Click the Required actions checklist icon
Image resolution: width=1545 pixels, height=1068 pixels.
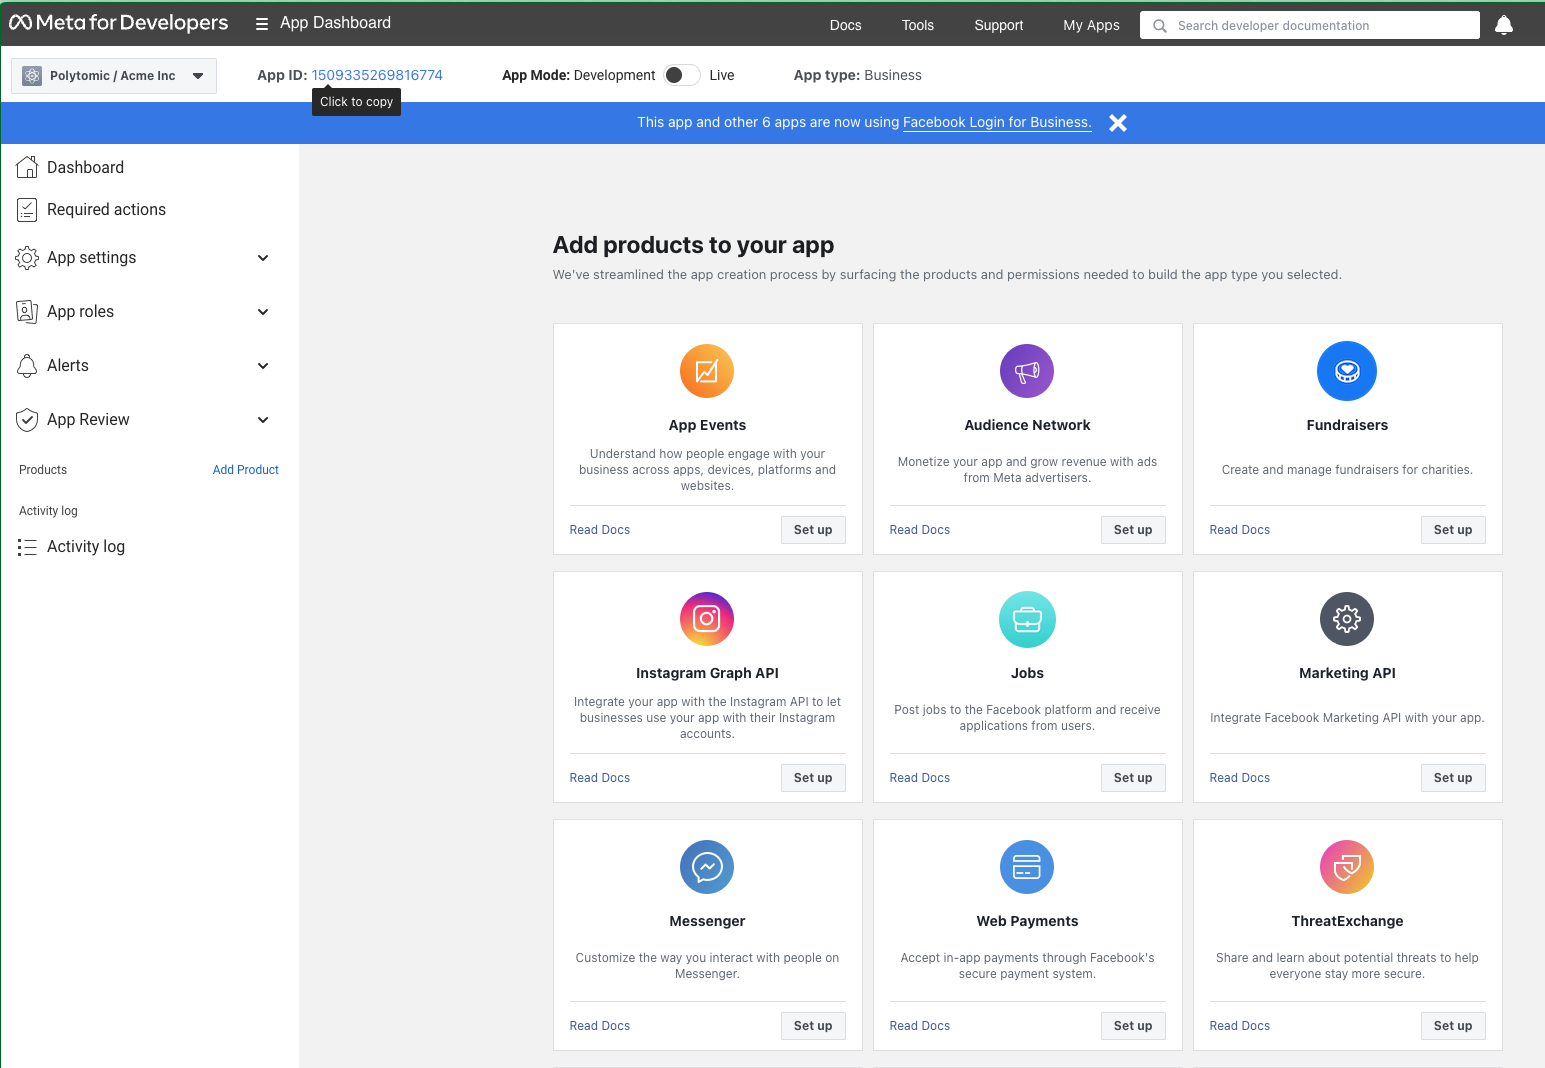coord(27,209)
